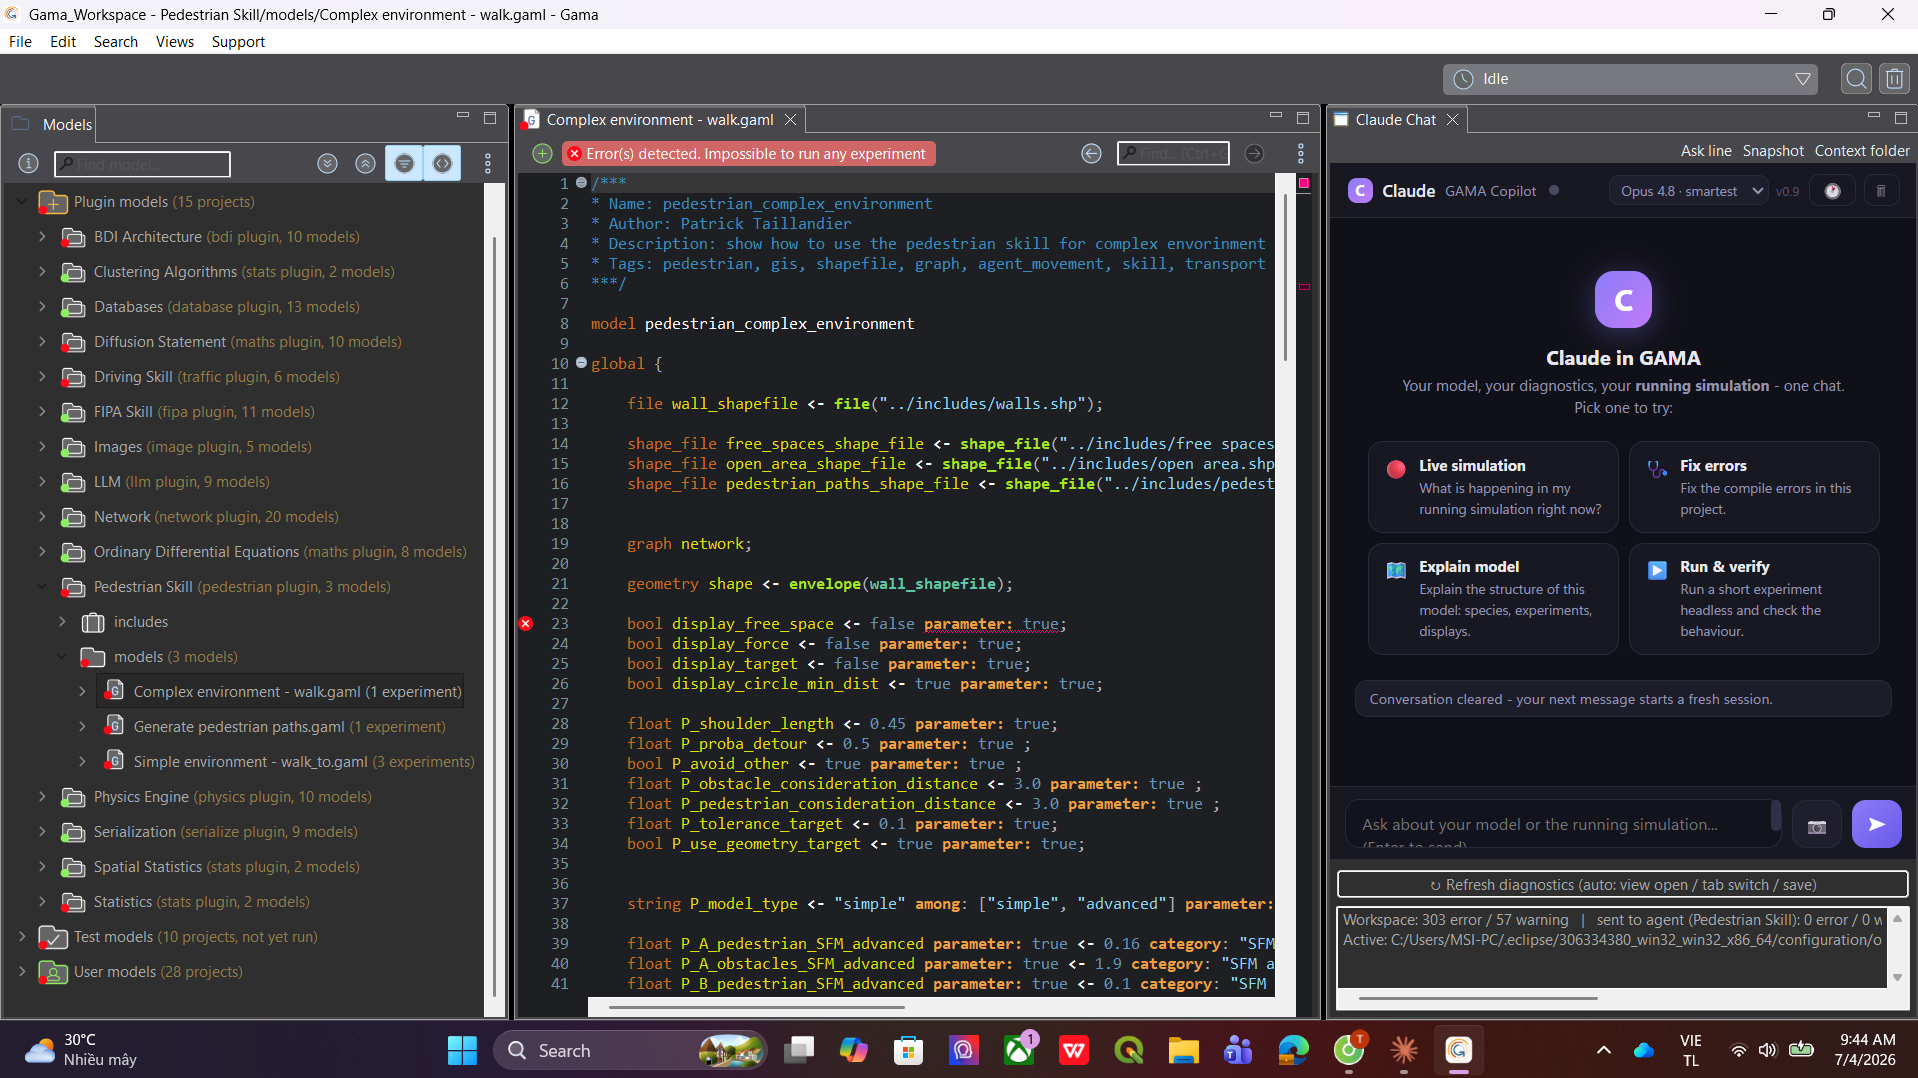This screenshot has height=1078, width=1918.
Task: Open the Views menu
Action: 175,41
